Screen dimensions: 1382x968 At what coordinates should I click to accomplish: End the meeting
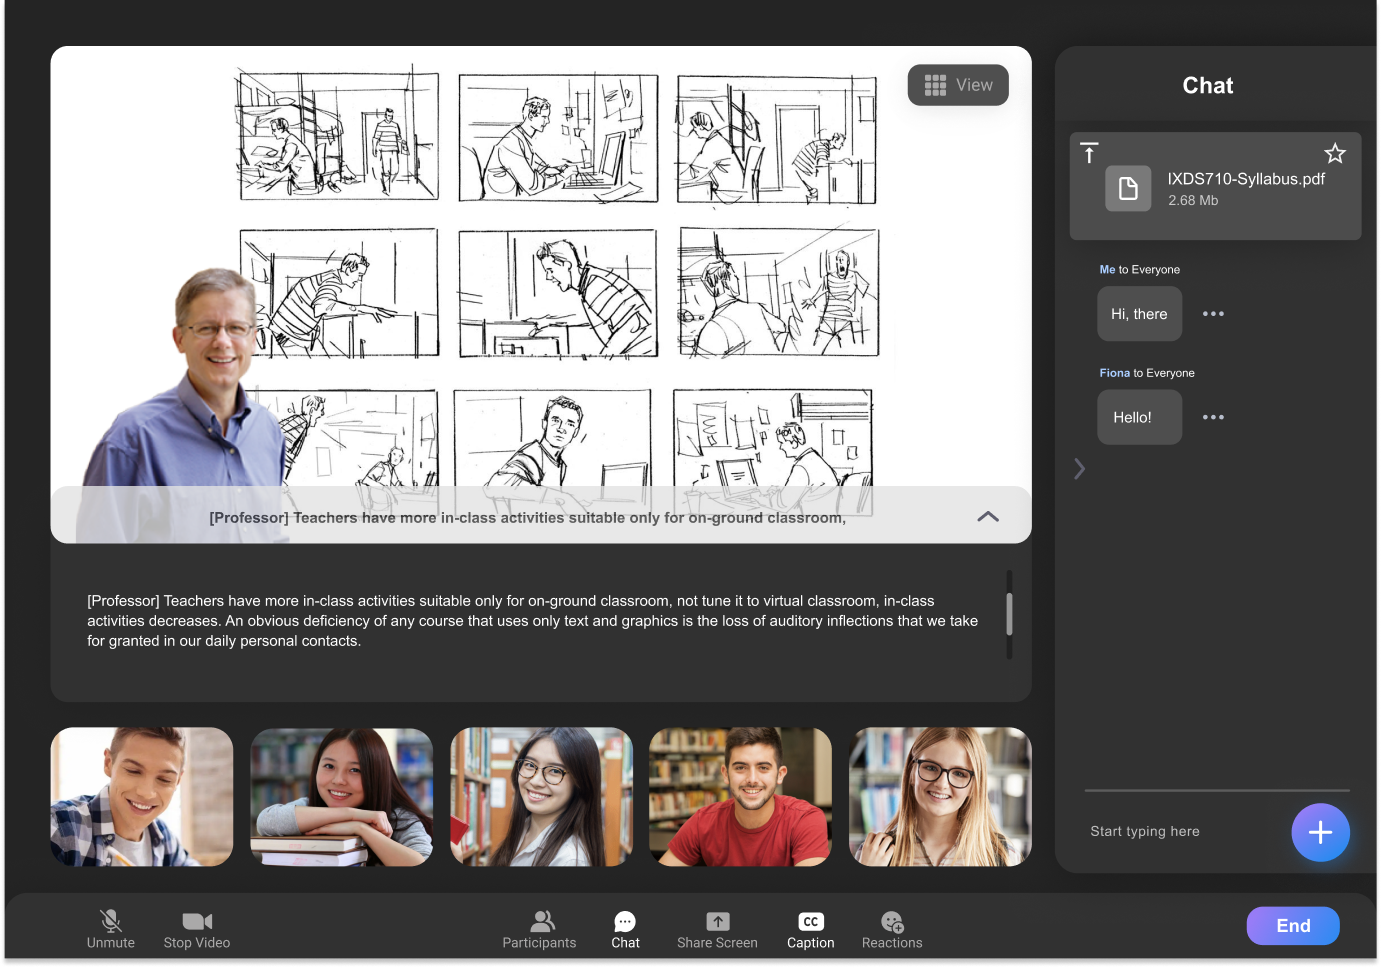pyautogui.click(x=1292, y=926)
